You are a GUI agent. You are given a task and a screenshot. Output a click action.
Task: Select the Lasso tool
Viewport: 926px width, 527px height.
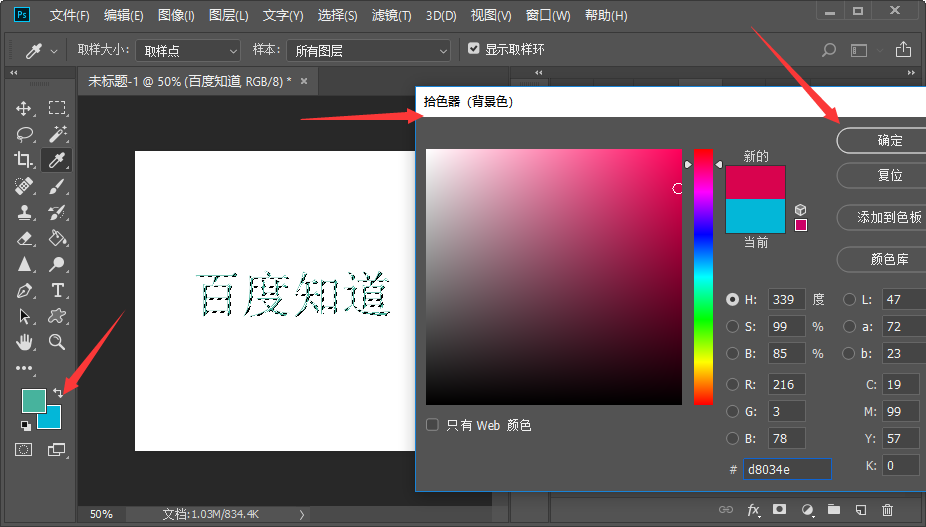(x=24, y=134)
